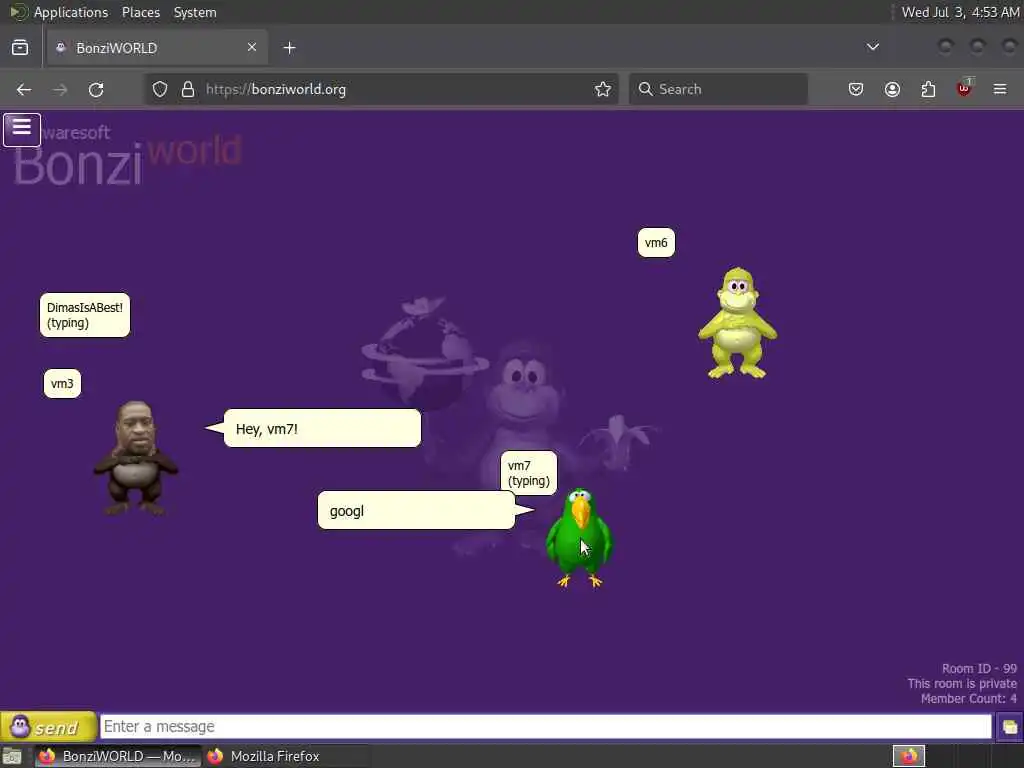Focus the Enter a message field
Screen dimensions: 1024x768
pos(546,727)
